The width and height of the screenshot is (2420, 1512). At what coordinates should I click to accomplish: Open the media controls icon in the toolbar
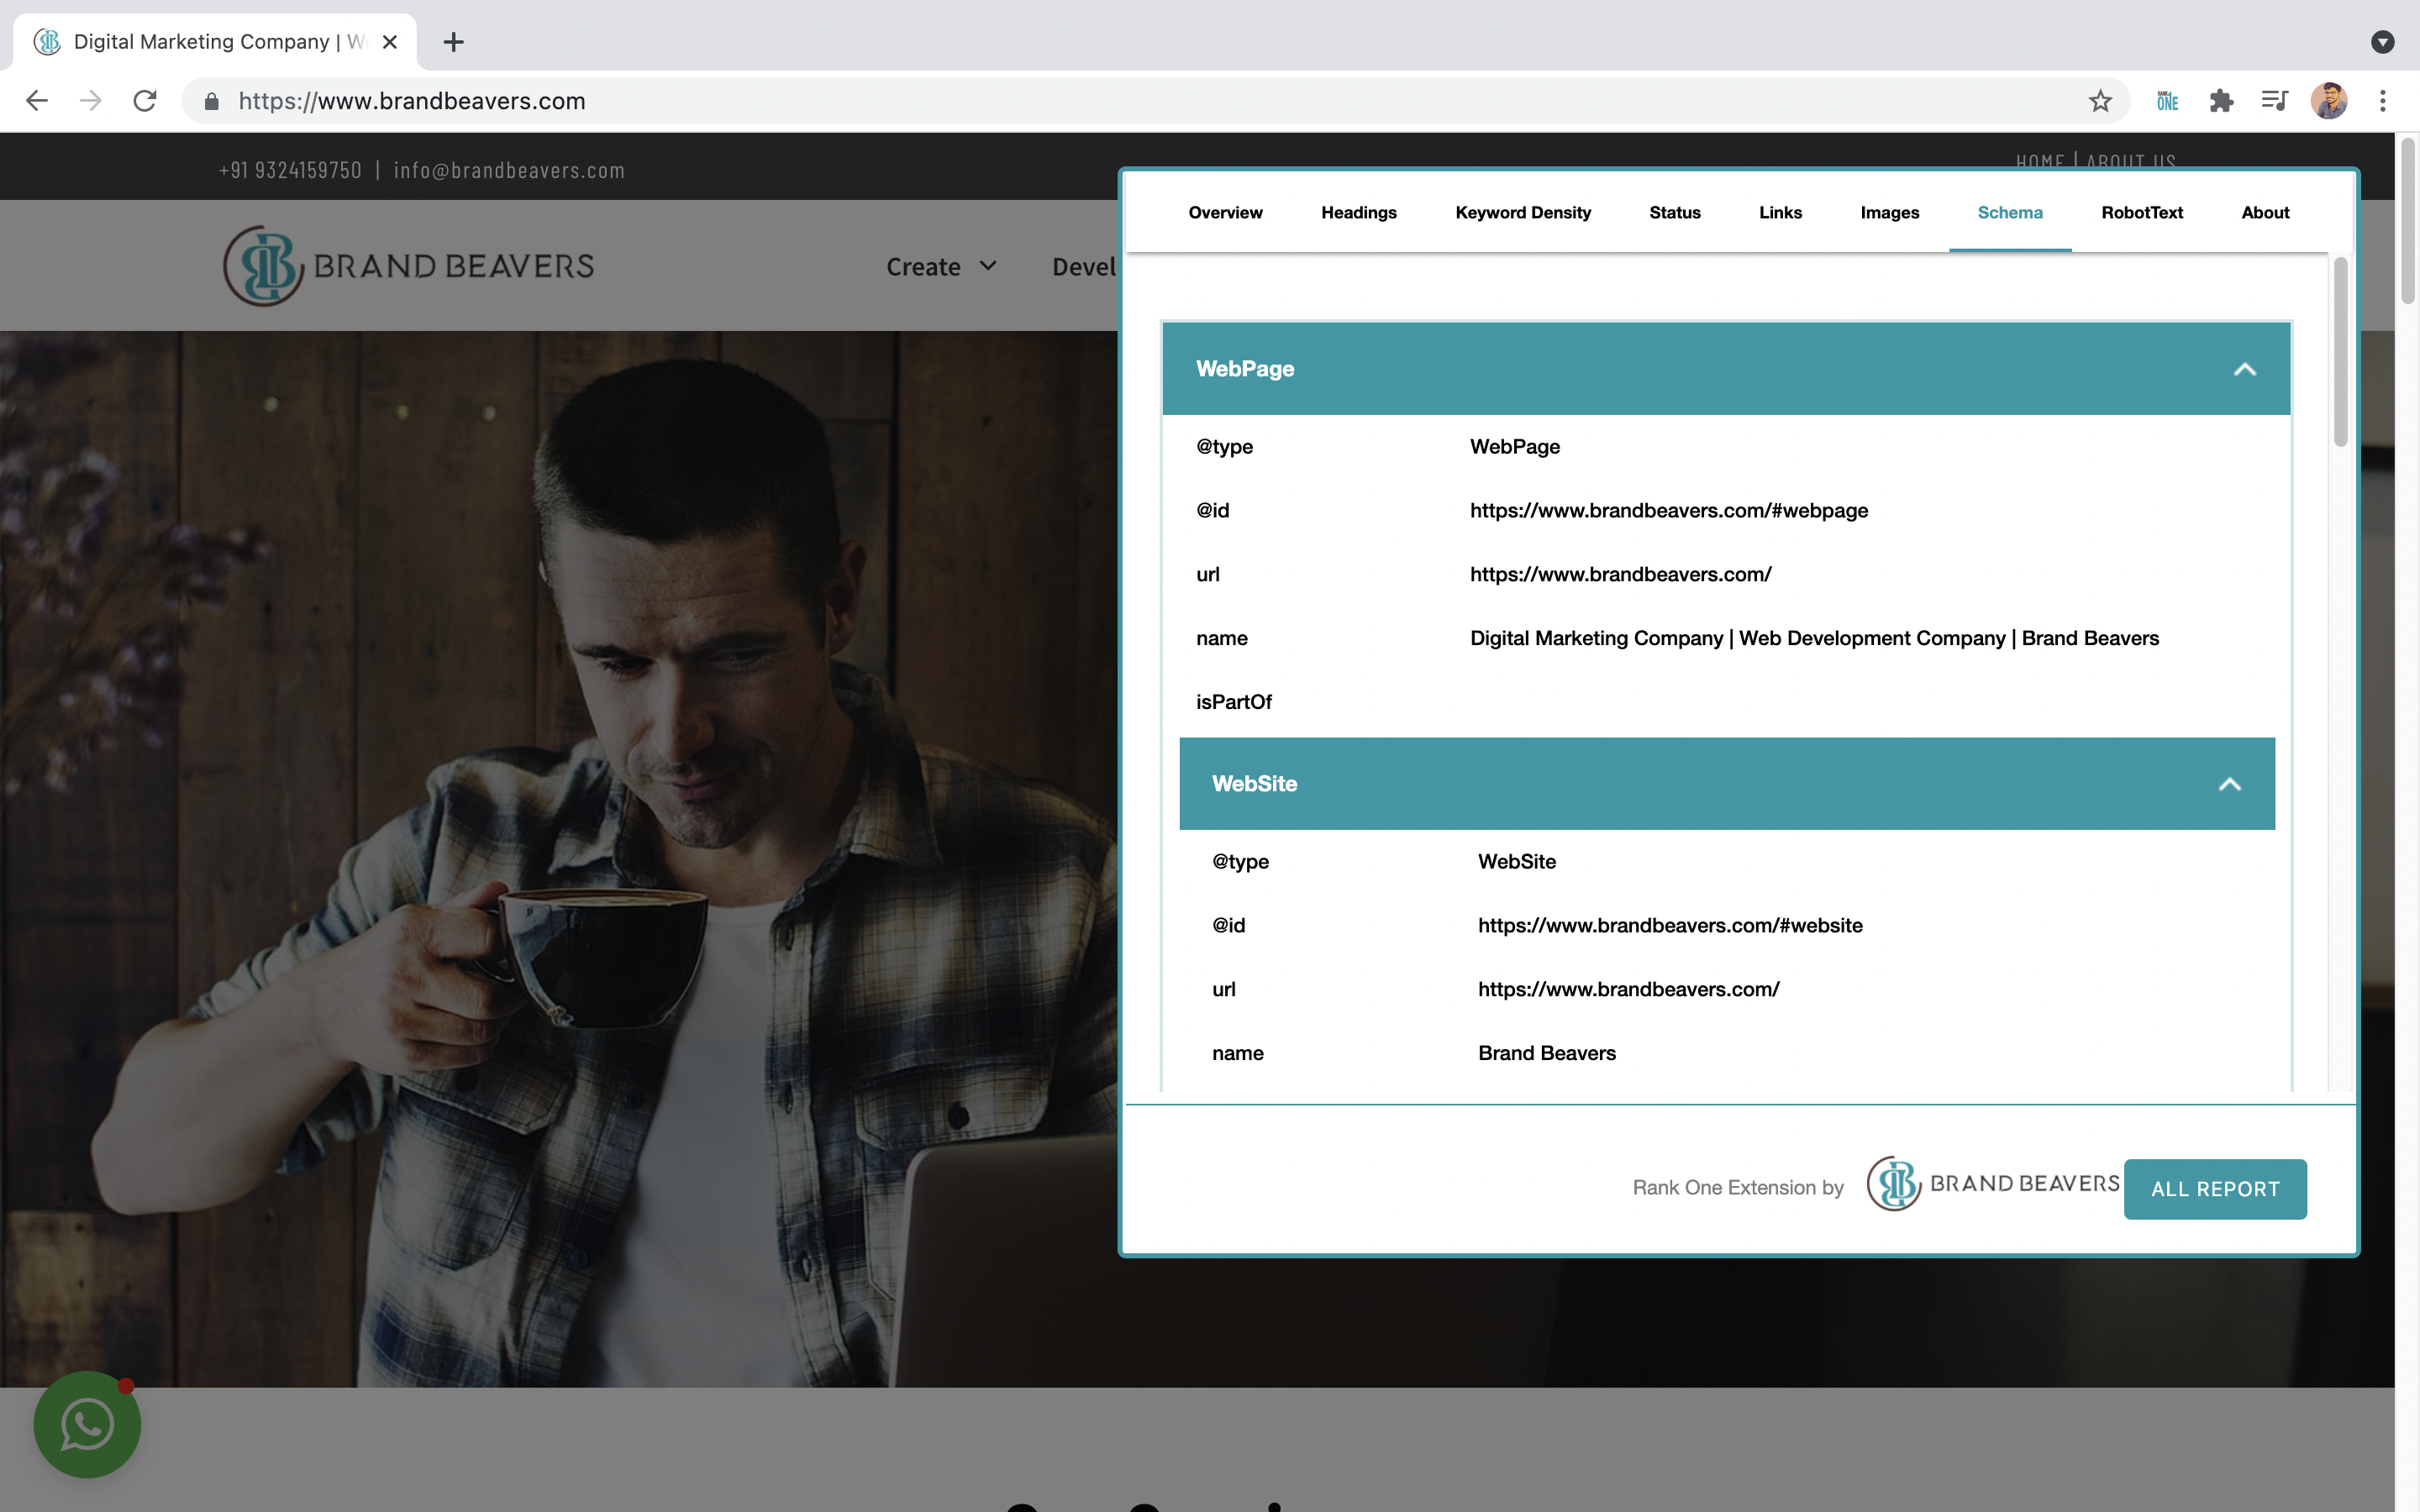click(x=2274, y=100)
